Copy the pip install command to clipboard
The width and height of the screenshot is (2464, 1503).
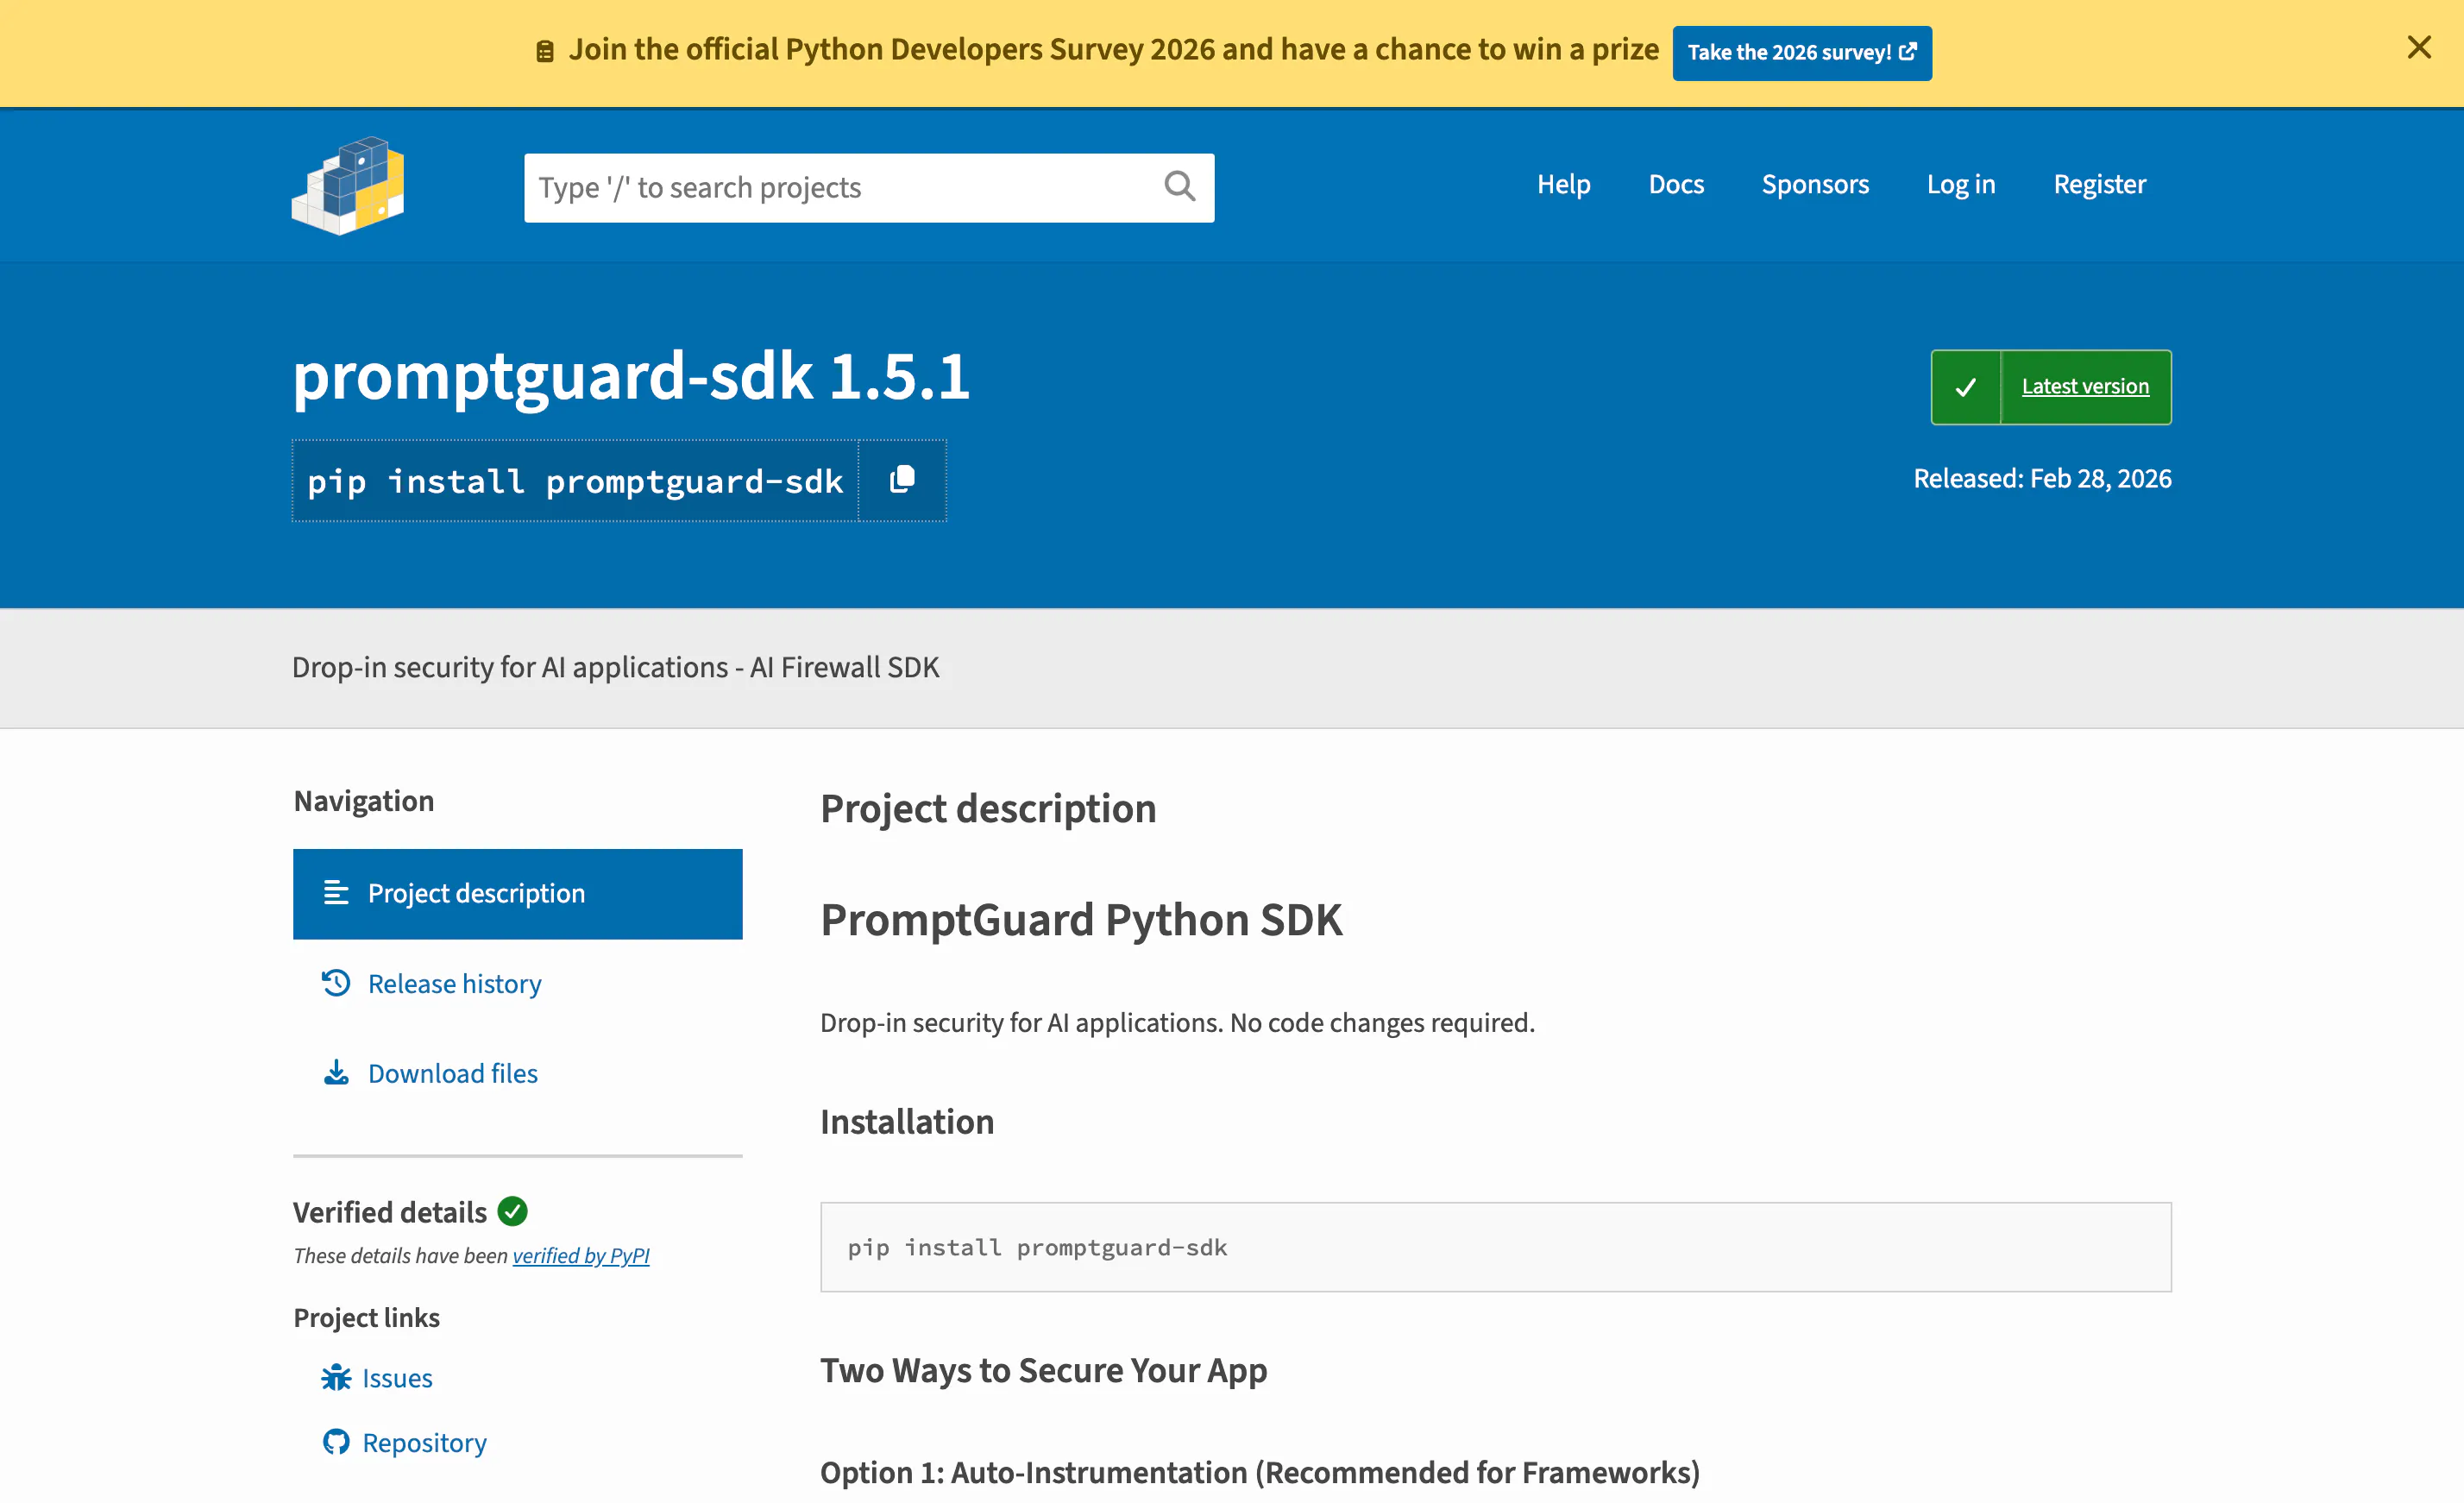click(902, 480)
